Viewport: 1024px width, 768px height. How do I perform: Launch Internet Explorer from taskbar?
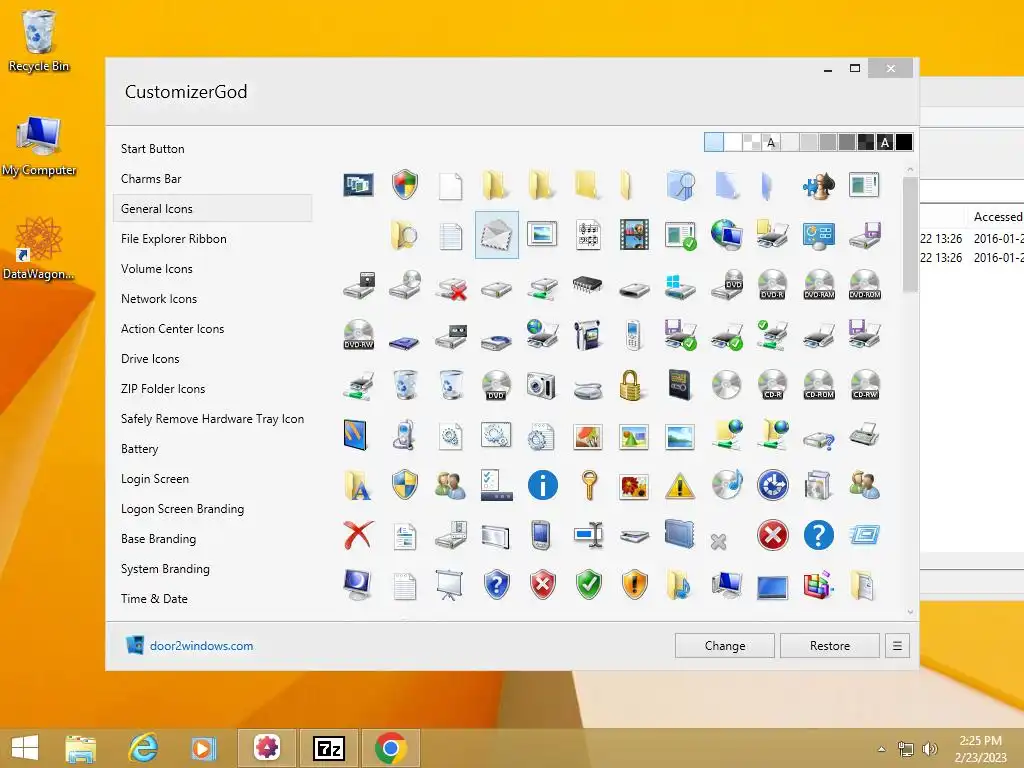pos(142,748)
